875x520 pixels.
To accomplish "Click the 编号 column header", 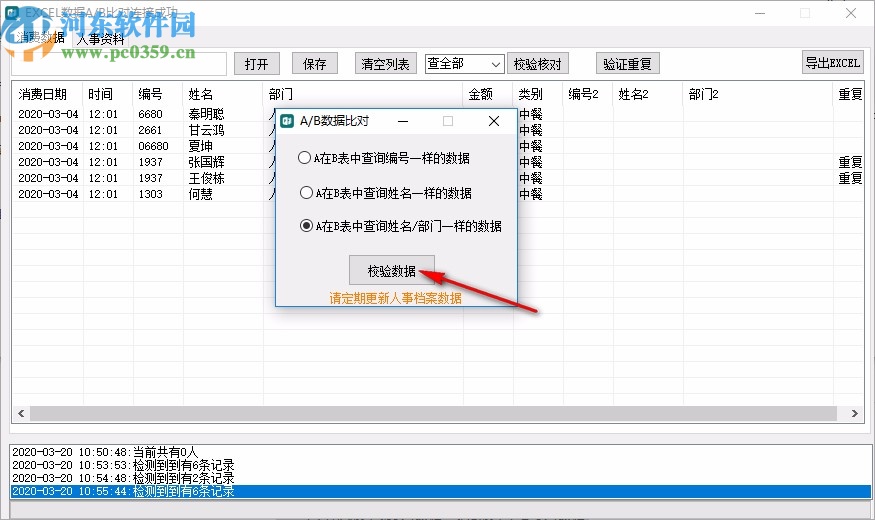I will tap(158, 94).
